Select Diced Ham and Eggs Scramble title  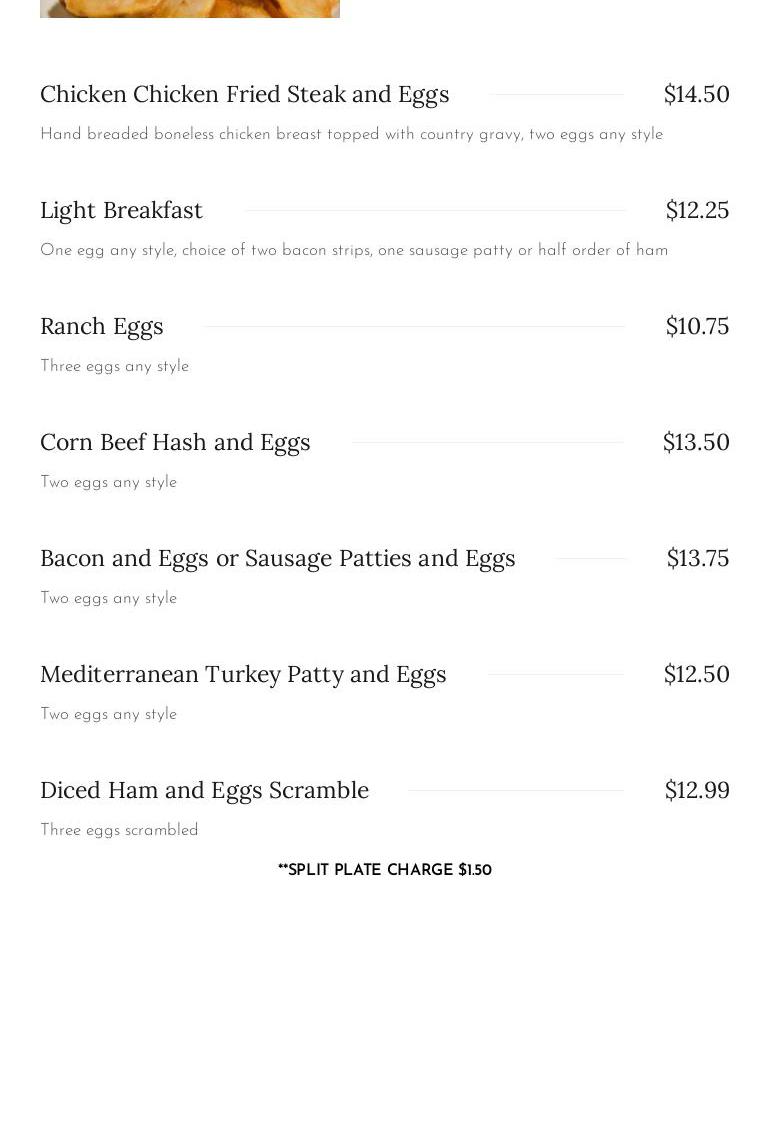tap(204, 790)
